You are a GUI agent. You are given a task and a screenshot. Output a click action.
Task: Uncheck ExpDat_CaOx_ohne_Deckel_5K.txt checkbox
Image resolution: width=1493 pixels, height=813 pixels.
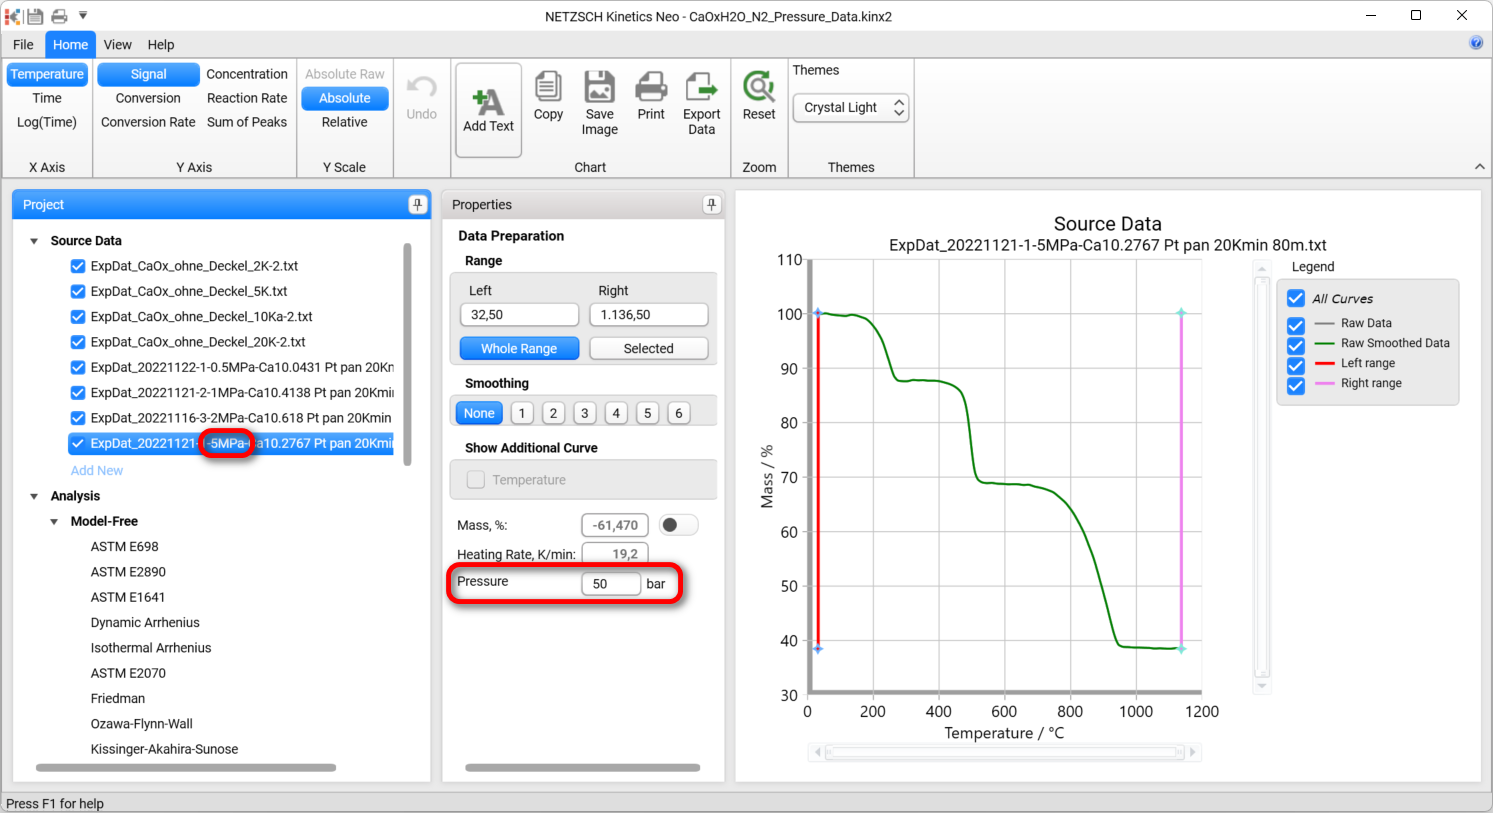click(x=78, y=292)
